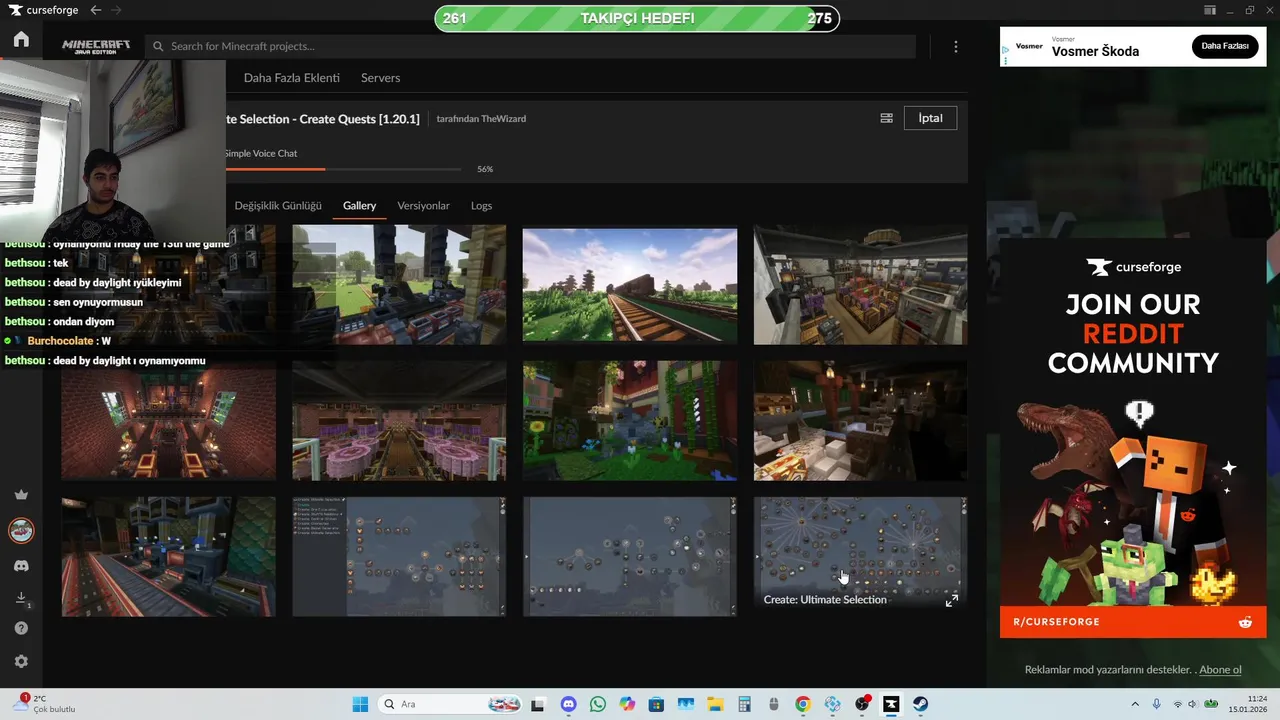Open the help question mark icon
The width and height of the screenshot is (1280, 720).
[21, 628]
